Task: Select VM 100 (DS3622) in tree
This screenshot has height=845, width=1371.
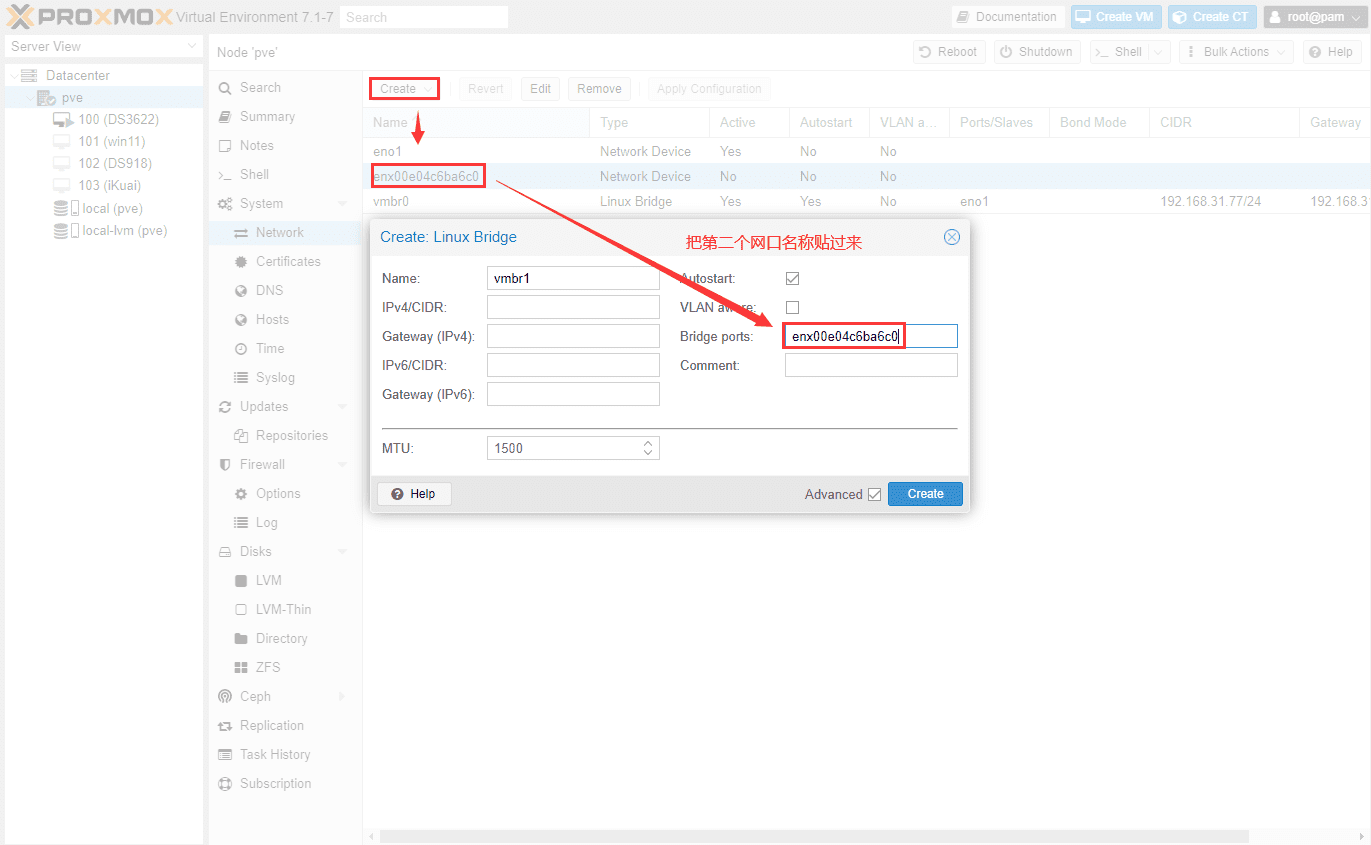Action: click(x=118, y=120)
